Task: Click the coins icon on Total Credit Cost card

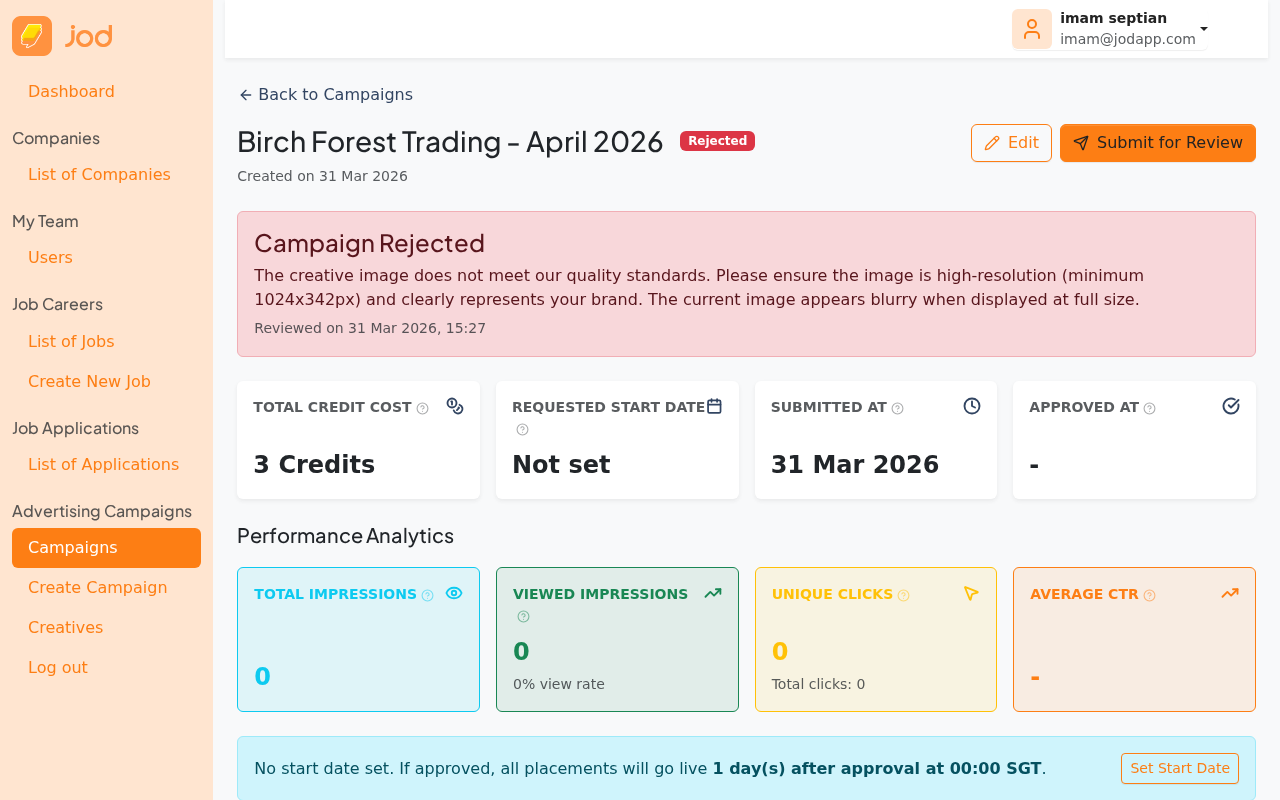Action: (454, 406)
